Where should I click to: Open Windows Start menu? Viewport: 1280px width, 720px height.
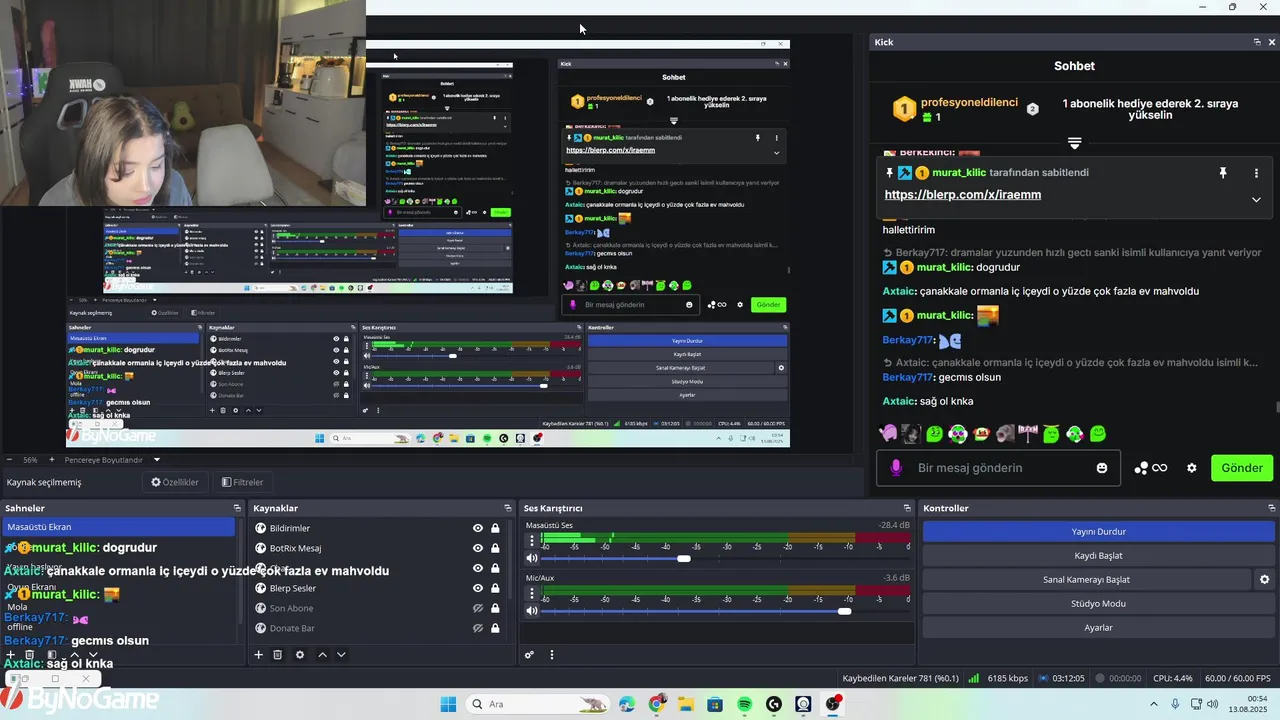point(448,704)
